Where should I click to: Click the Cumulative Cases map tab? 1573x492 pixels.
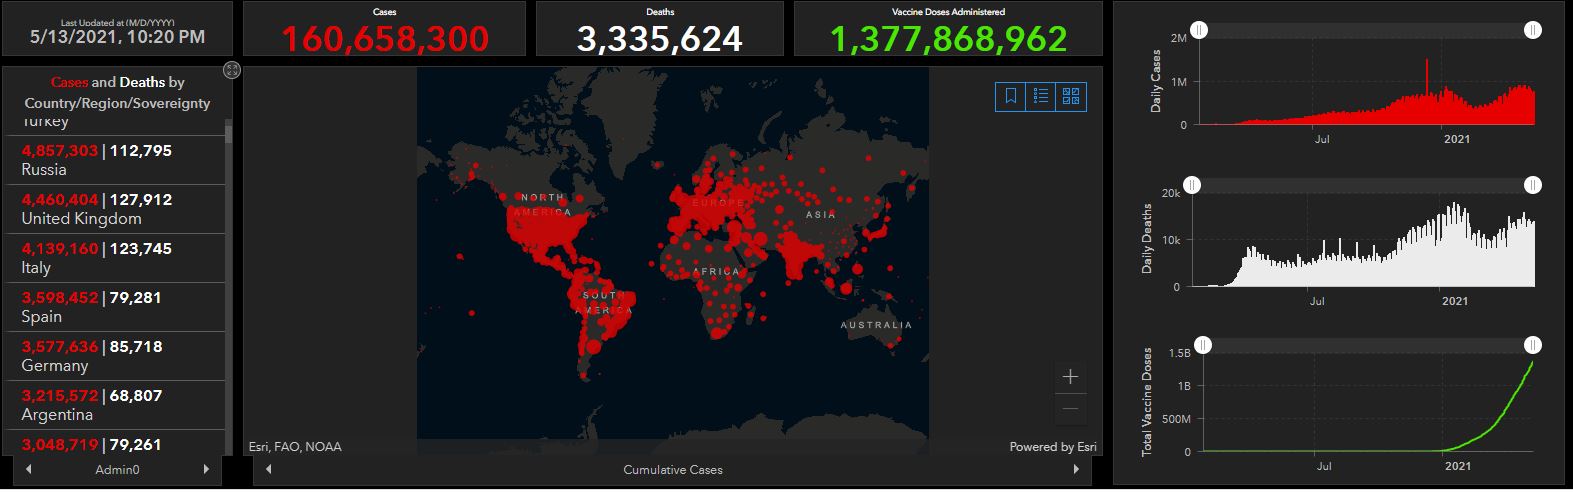click(672, 469)
